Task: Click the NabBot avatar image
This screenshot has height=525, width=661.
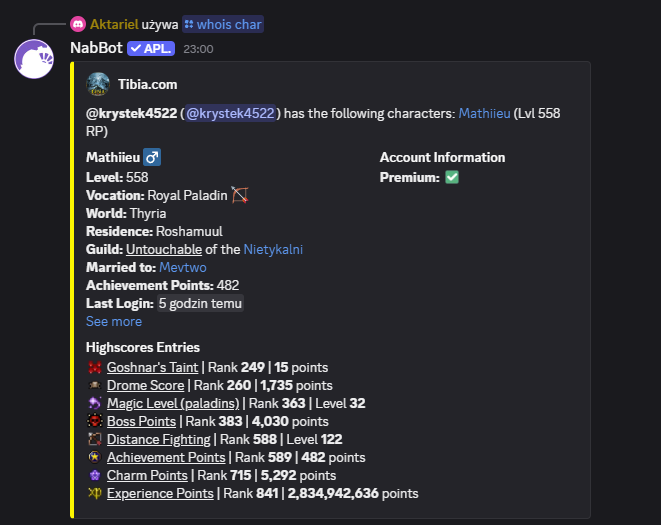Action: click(x=34, y=59)
